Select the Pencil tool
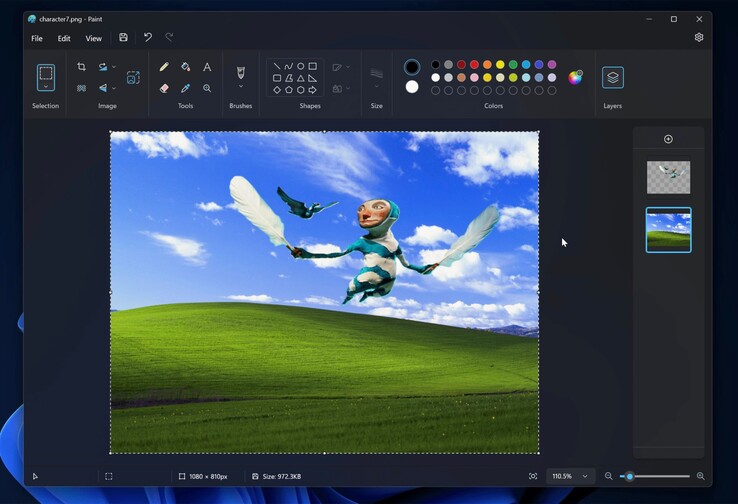This screenshot has height=504, width=738. coord(164,67)
